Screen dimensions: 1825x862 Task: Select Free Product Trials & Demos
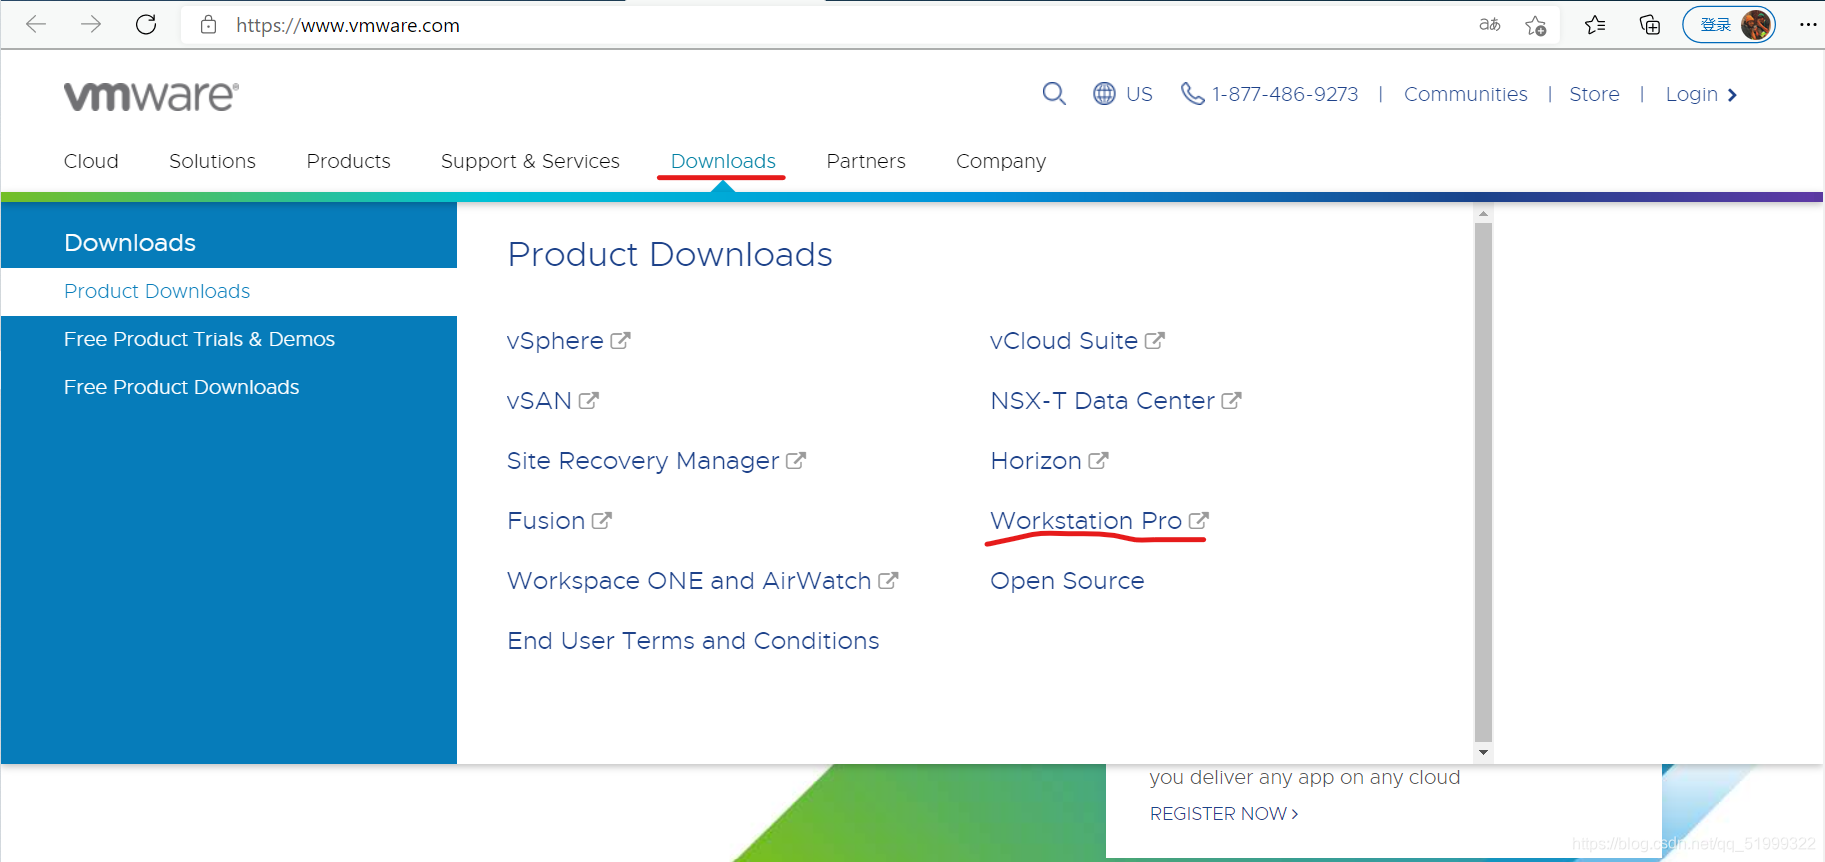point(199,339)
